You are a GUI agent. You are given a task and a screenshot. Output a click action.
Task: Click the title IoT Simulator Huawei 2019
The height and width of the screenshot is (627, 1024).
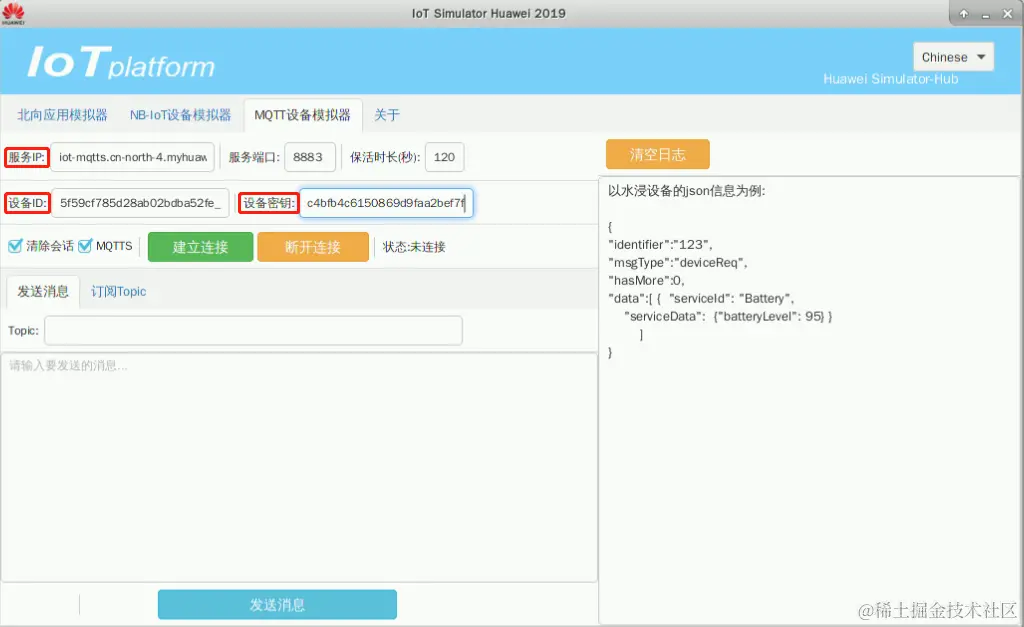[x=488, y=13]
